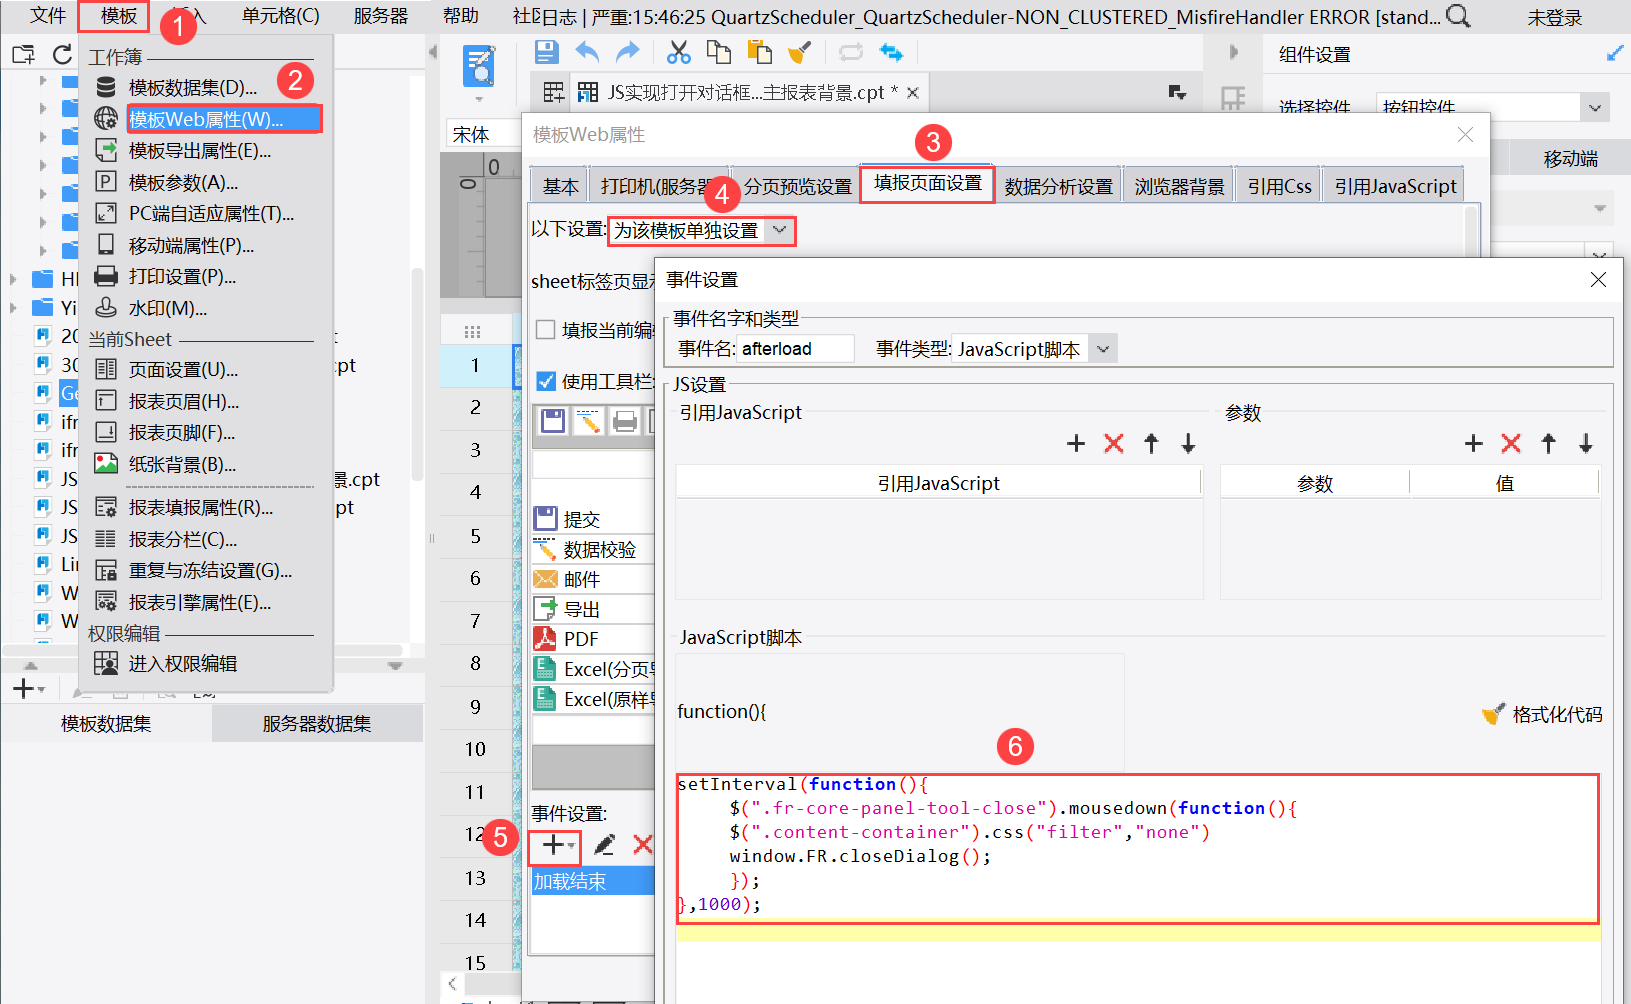This screenshot has height=1004, width=1631.
Task: Click the preview report icon
Action: coord(480,67)
